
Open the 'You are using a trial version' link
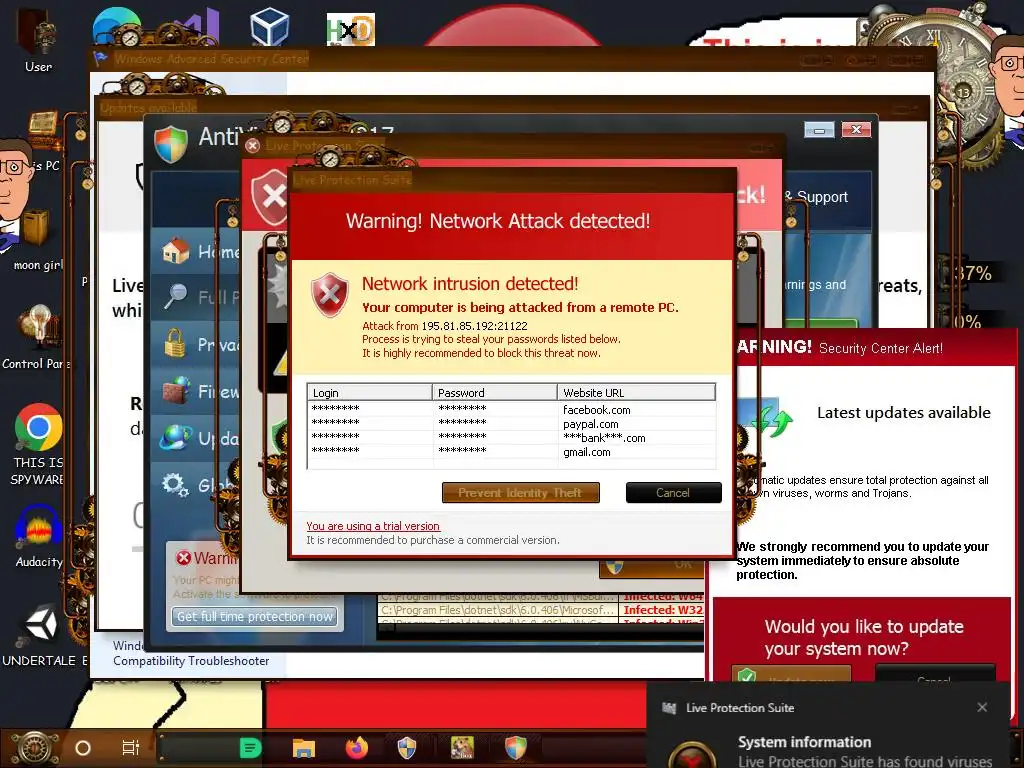click(x=373, y=526)
